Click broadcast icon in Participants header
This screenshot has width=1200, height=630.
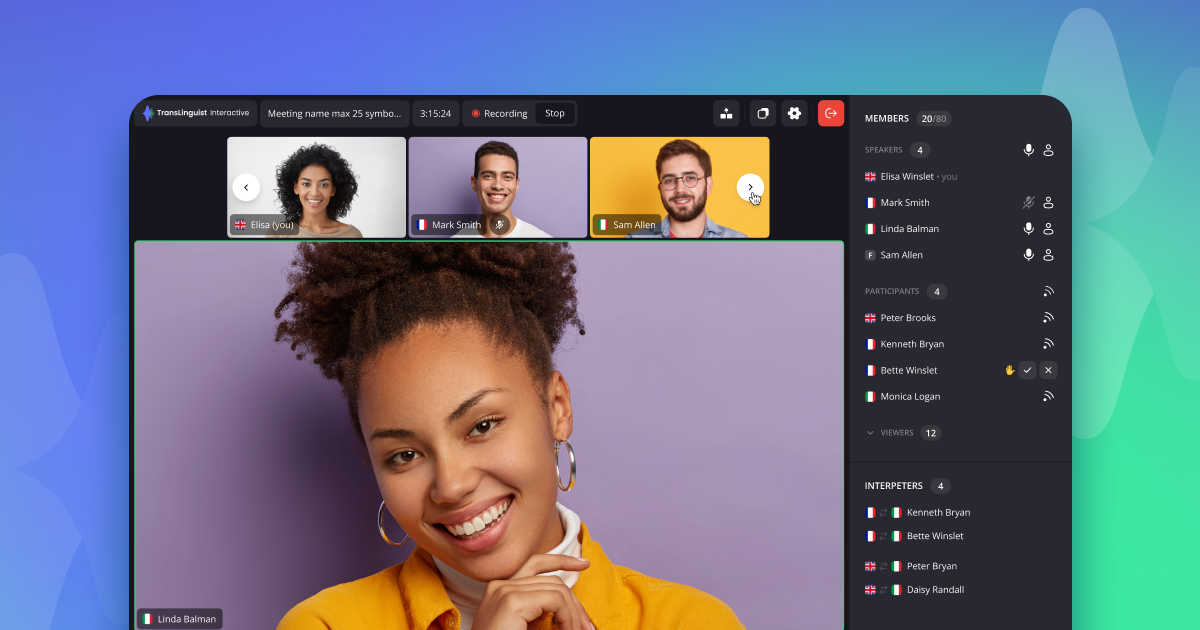(x=1048, y=291)
